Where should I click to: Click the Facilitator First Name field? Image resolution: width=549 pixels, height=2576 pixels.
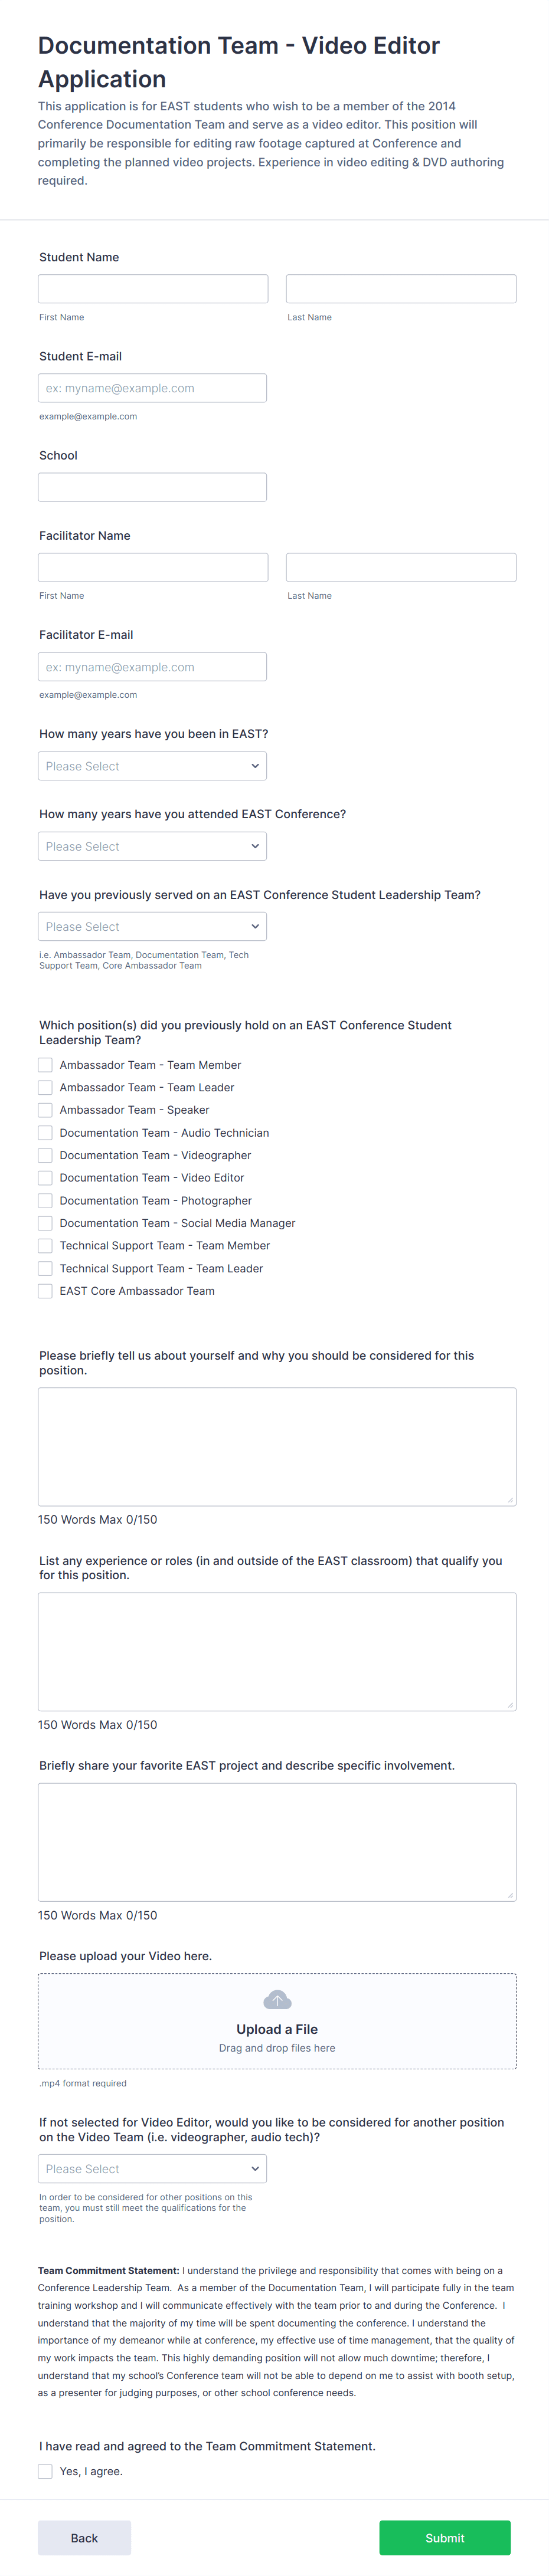pyautogui.click(x=151, y=566)
